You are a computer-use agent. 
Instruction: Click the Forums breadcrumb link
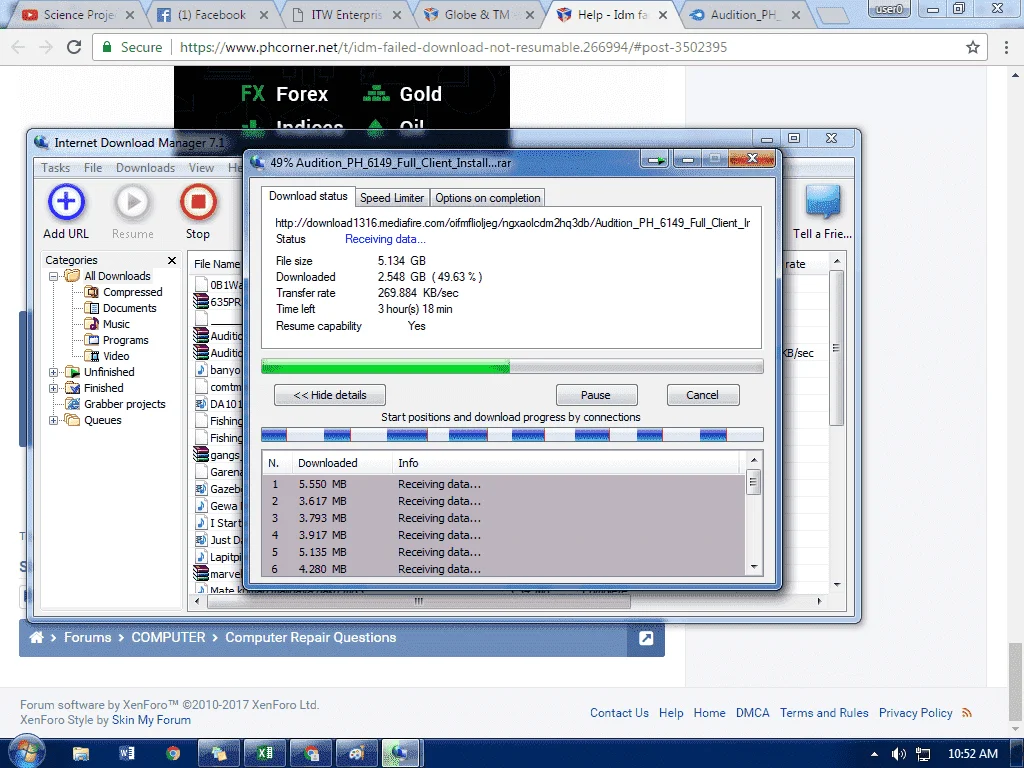[88, 637]
